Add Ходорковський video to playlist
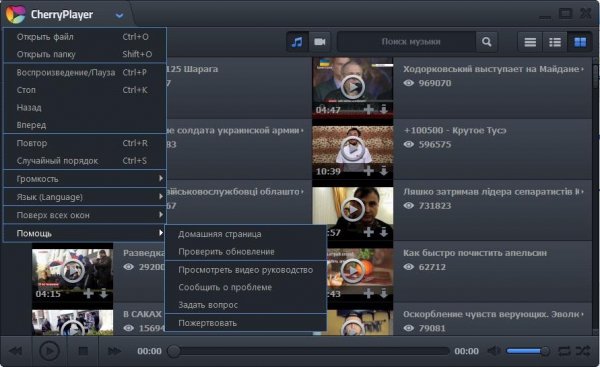 coord(368,110)
